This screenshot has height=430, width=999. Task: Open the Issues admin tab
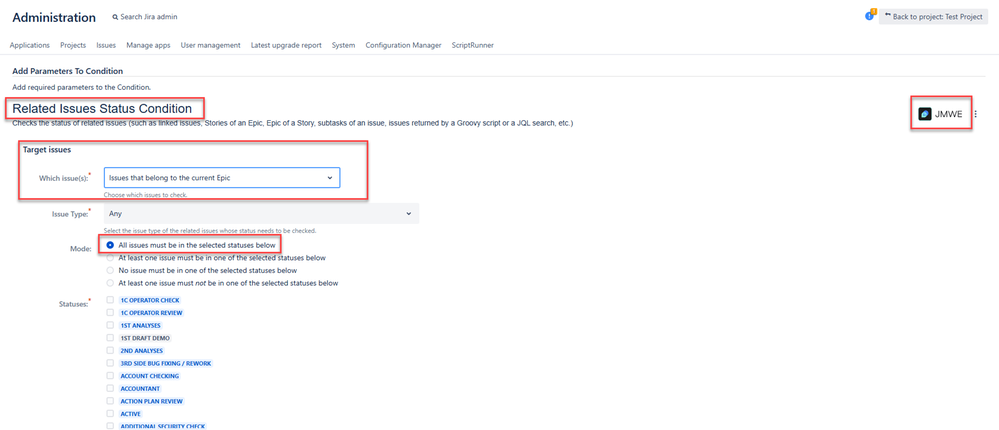(x=106, y=45)
